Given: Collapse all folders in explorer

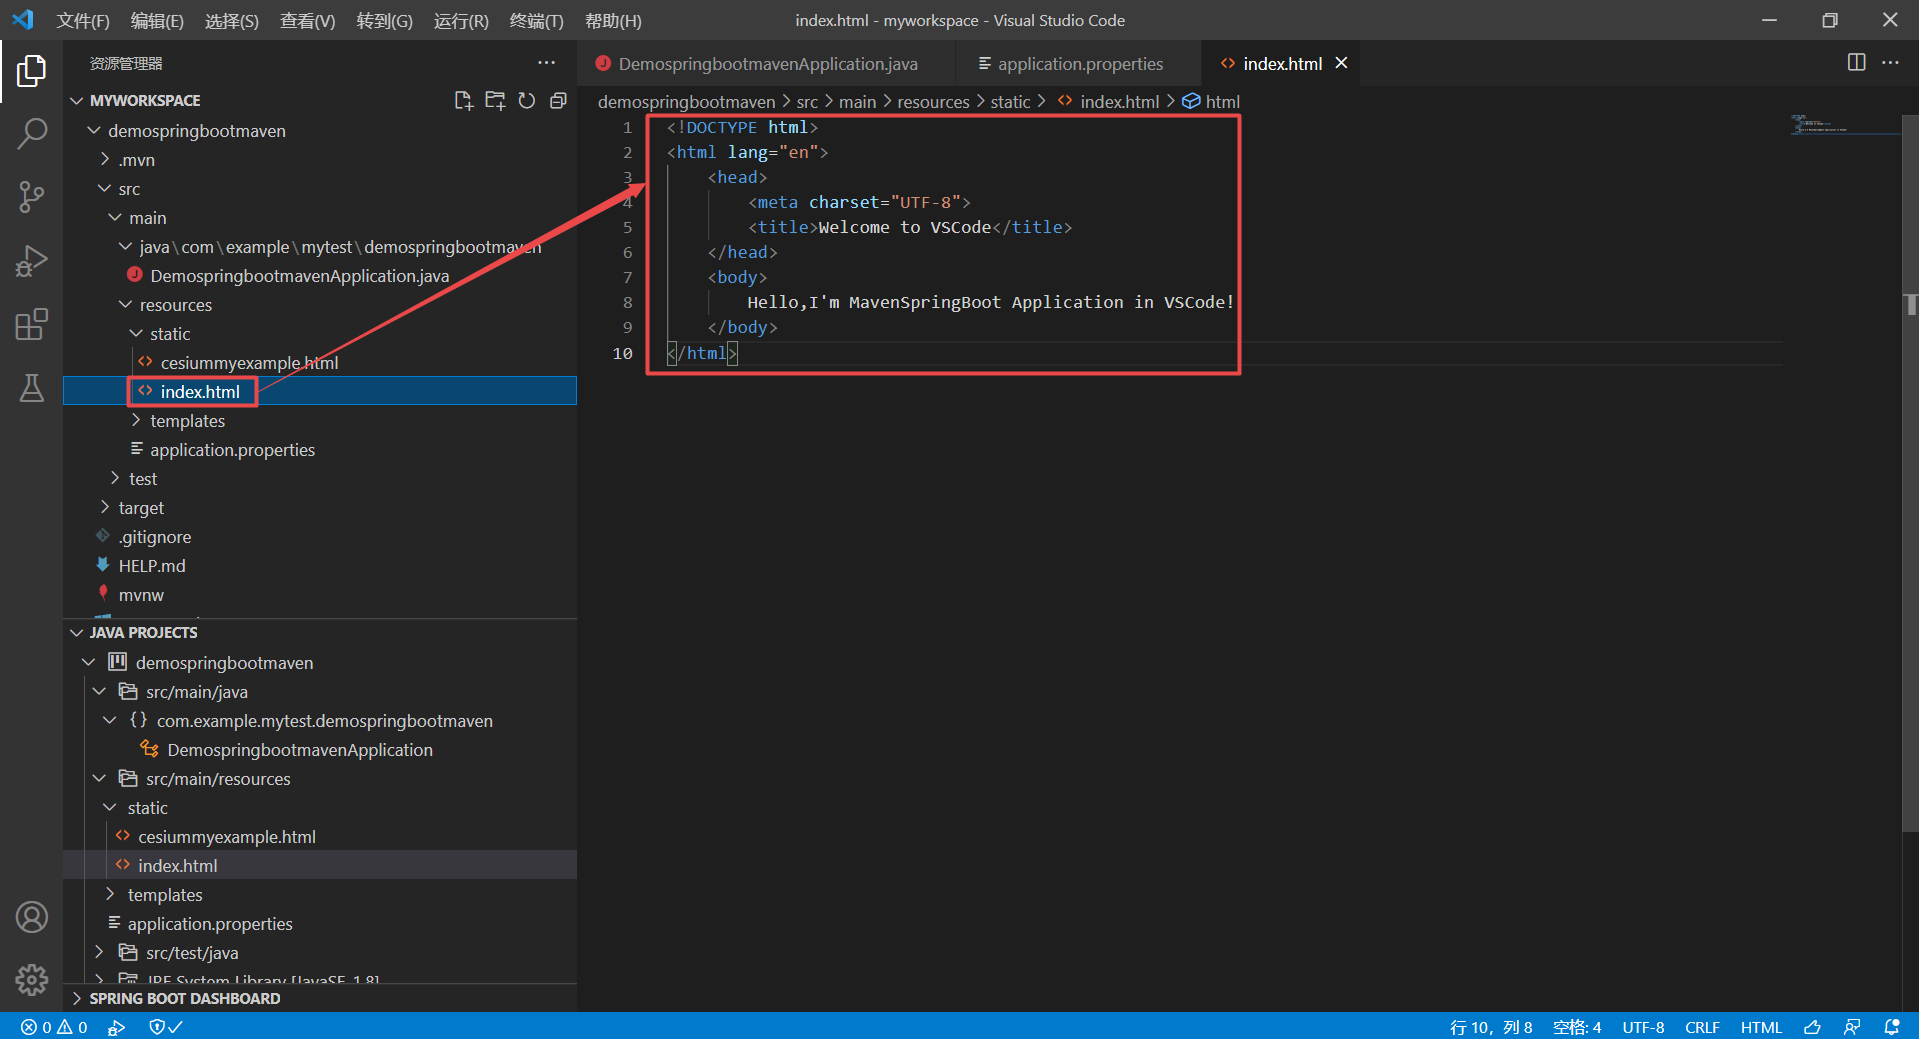Looking at the screenshot, I should click(x=559, y=100).
